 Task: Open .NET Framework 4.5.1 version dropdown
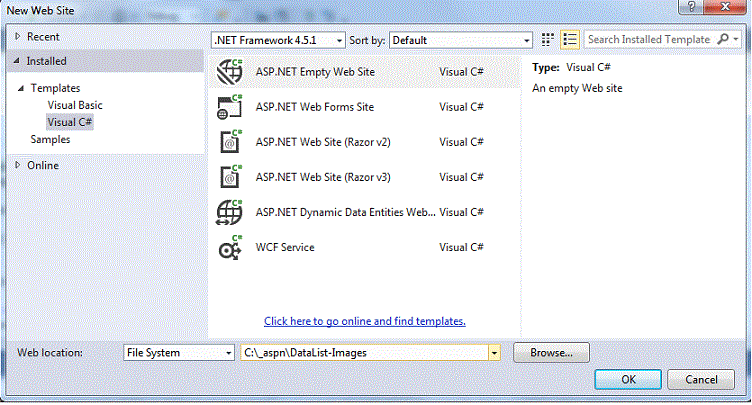(278, 40)
